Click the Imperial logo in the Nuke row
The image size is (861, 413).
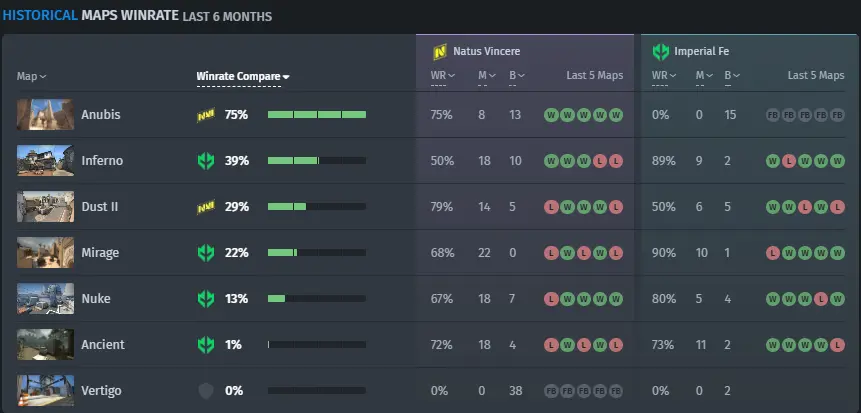206,299
